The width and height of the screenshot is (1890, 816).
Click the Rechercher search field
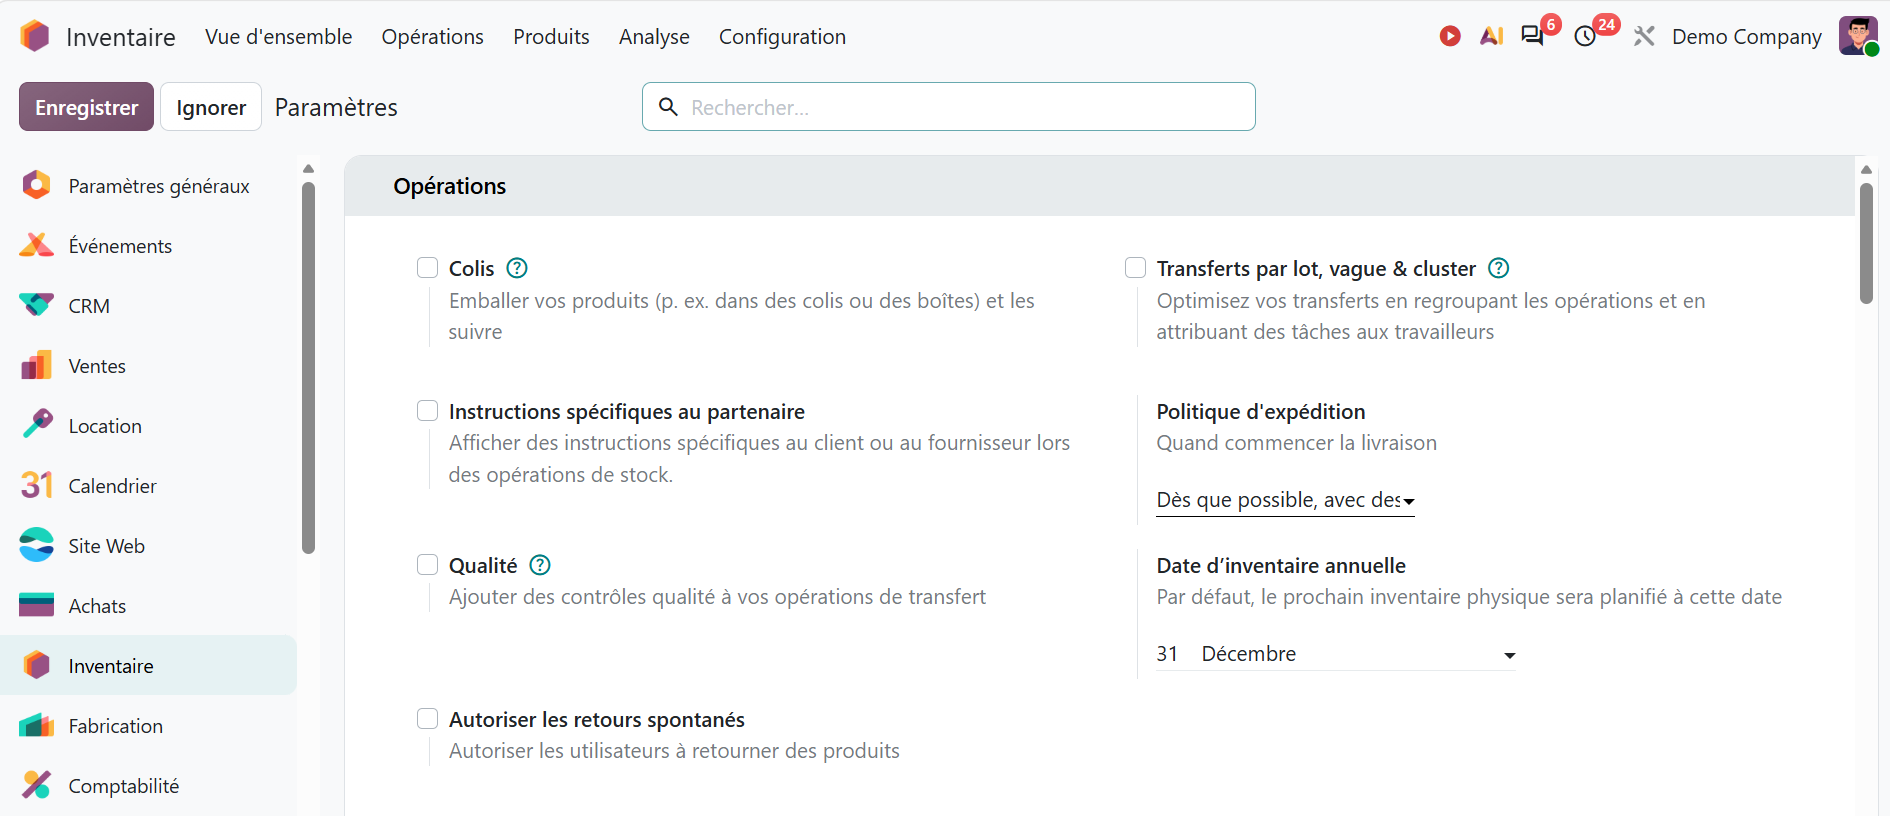click(949, 107)
